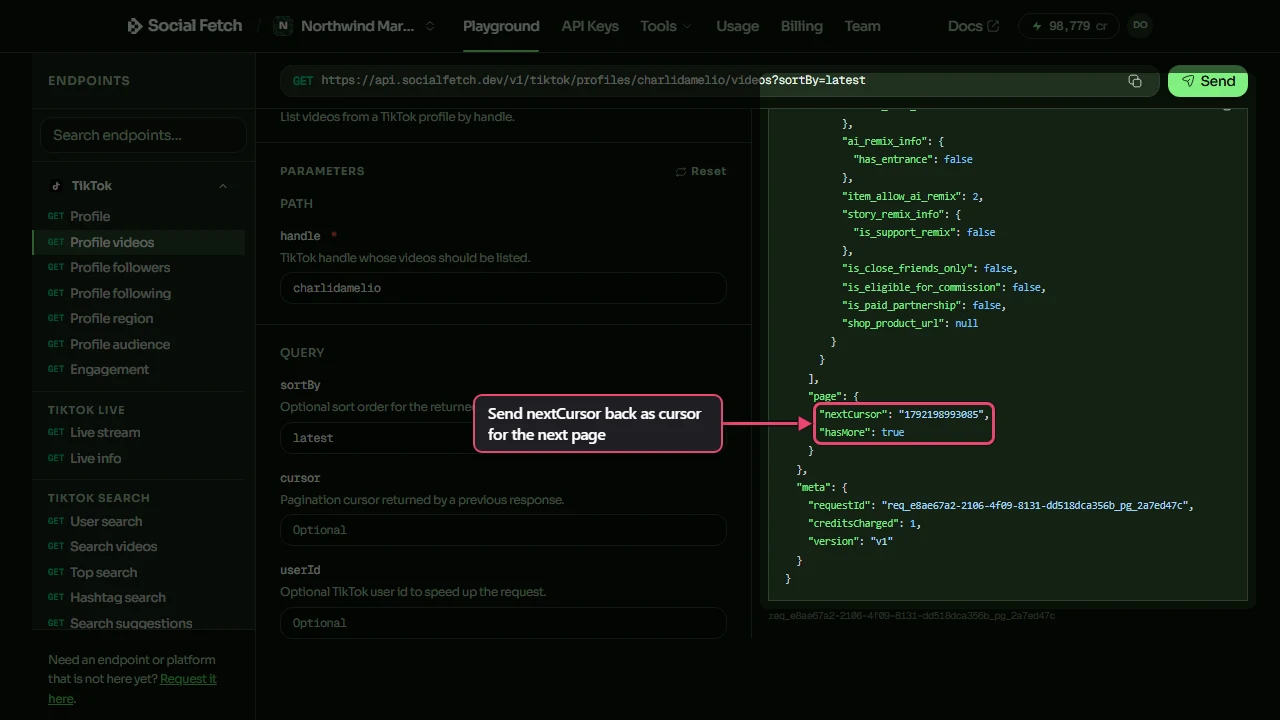Switch to the Playground tab

click(501, 26)
